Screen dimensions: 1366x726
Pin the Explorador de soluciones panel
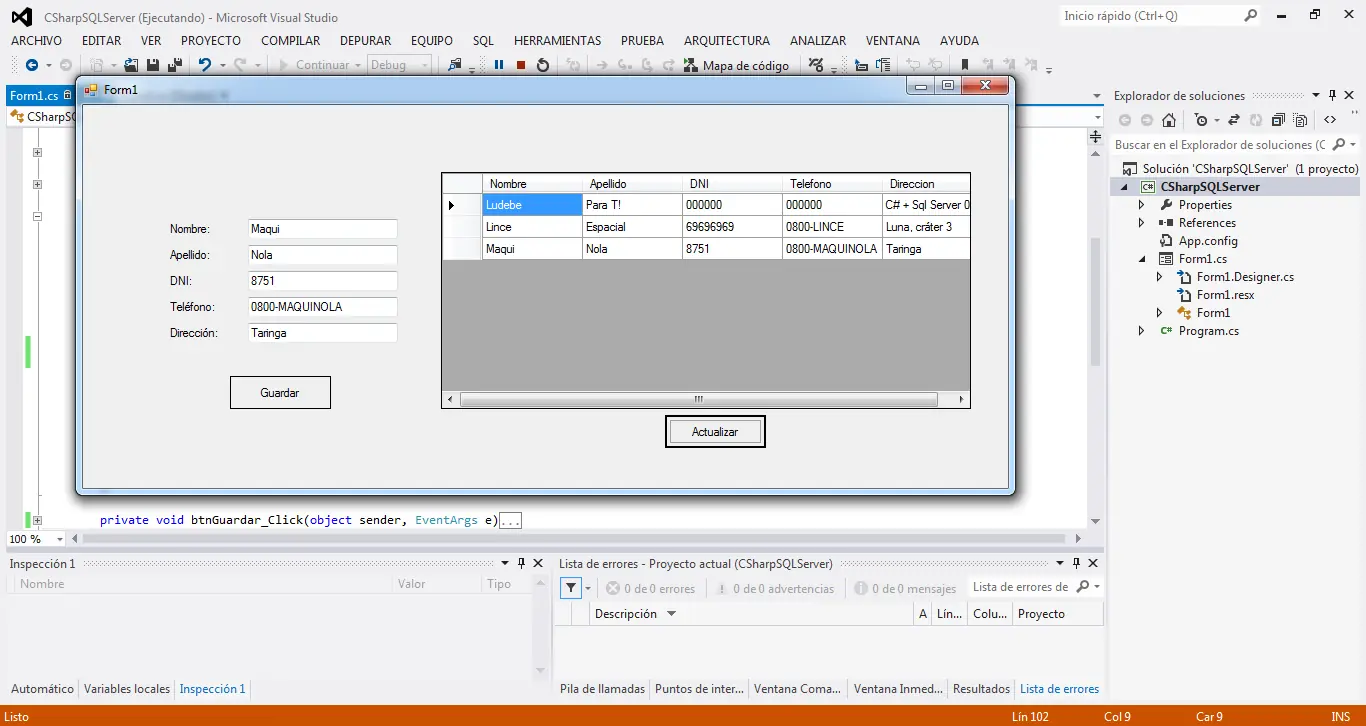click(1332, 95)
